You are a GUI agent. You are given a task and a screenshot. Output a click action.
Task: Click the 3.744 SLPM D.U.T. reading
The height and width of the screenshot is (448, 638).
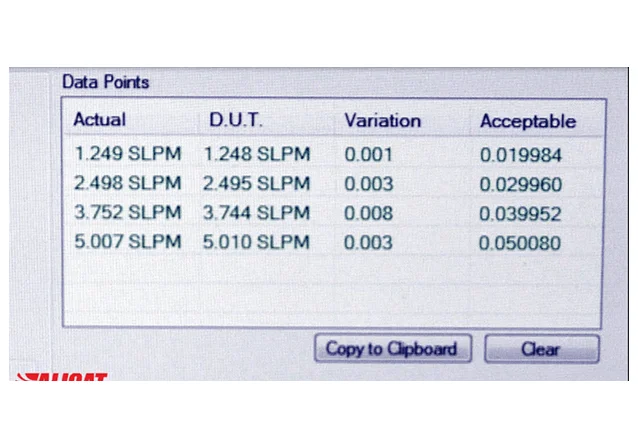257,213
